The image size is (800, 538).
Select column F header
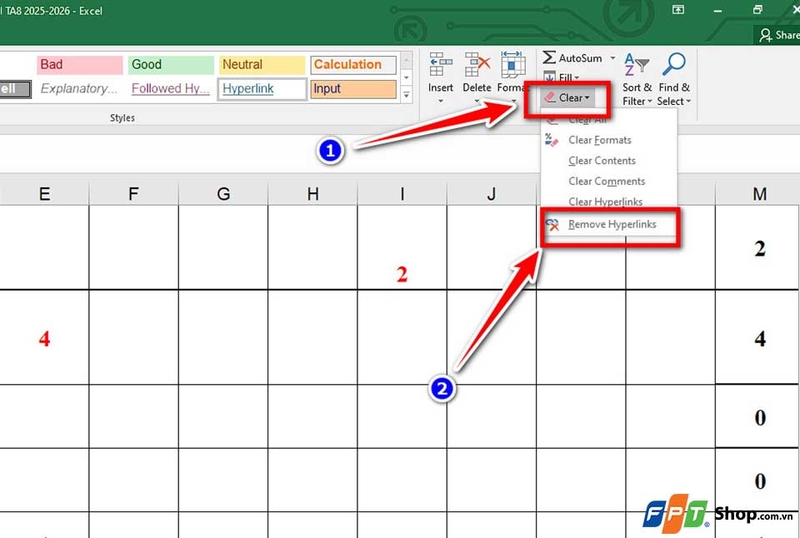tap(134, 194)
